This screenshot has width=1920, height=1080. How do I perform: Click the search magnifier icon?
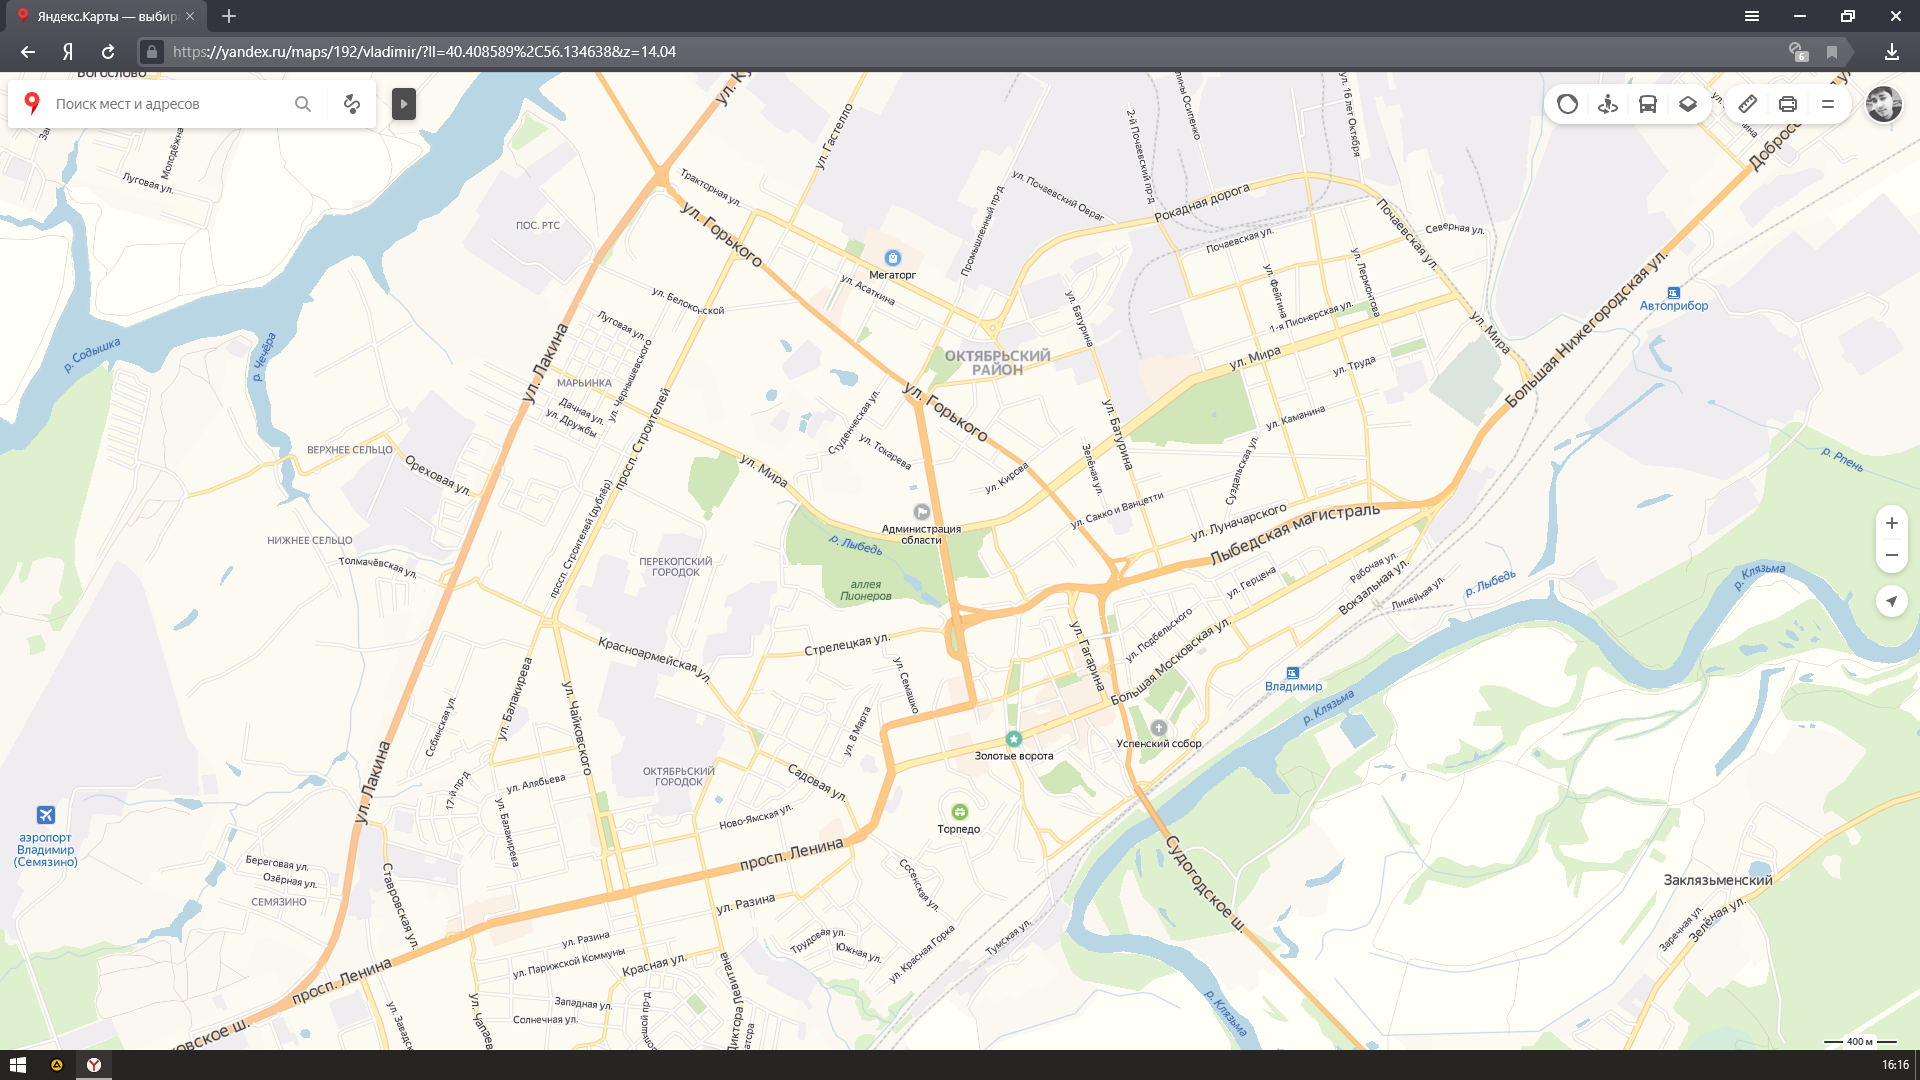303,104
